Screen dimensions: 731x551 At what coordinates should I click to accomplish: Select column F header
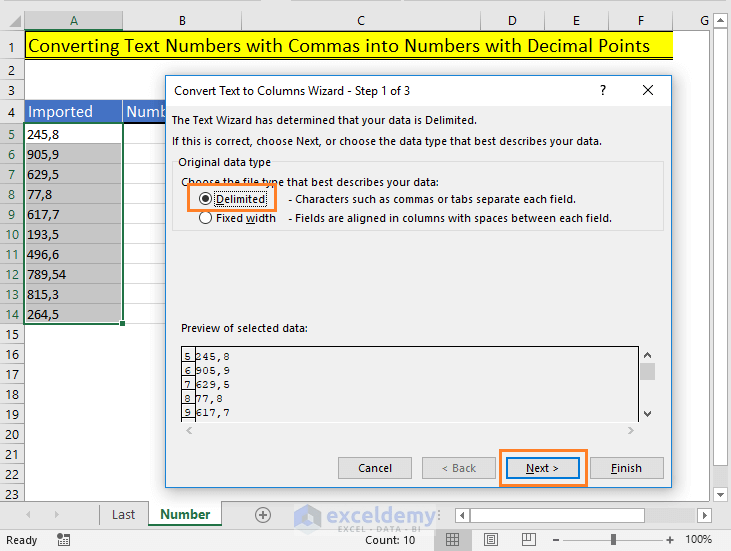pos(641,21)
